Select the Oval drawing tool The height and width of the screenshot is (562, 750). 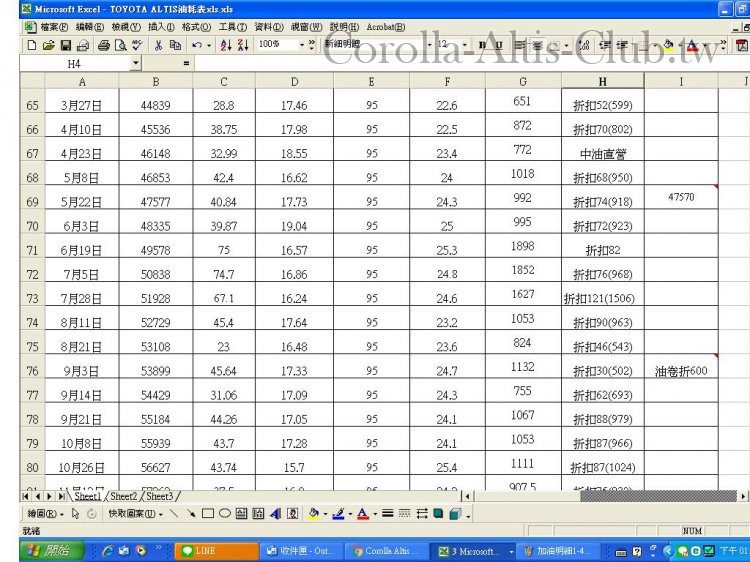pyautogui.click(x=224, y=514)
